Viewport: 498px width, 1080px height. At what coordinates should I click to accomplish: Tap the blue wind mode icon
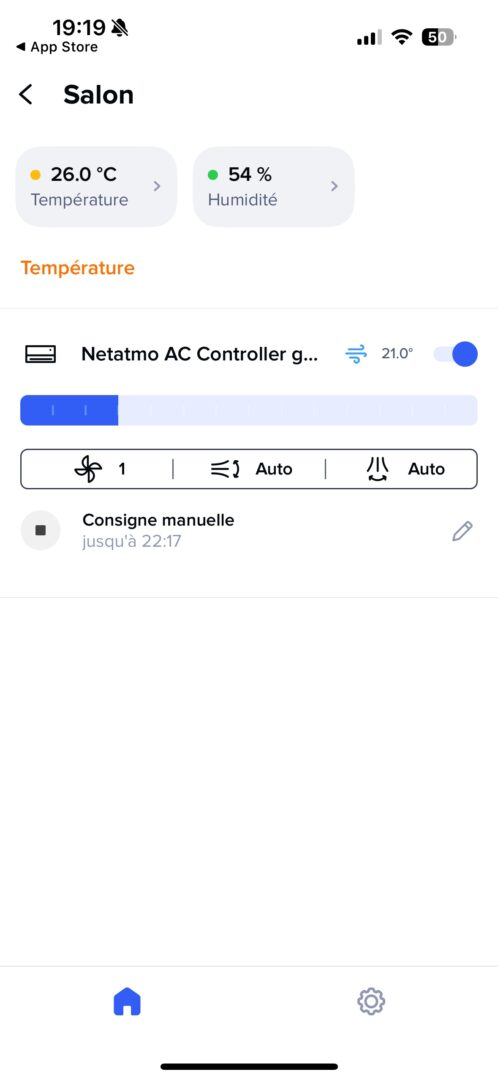coord(356,354)
